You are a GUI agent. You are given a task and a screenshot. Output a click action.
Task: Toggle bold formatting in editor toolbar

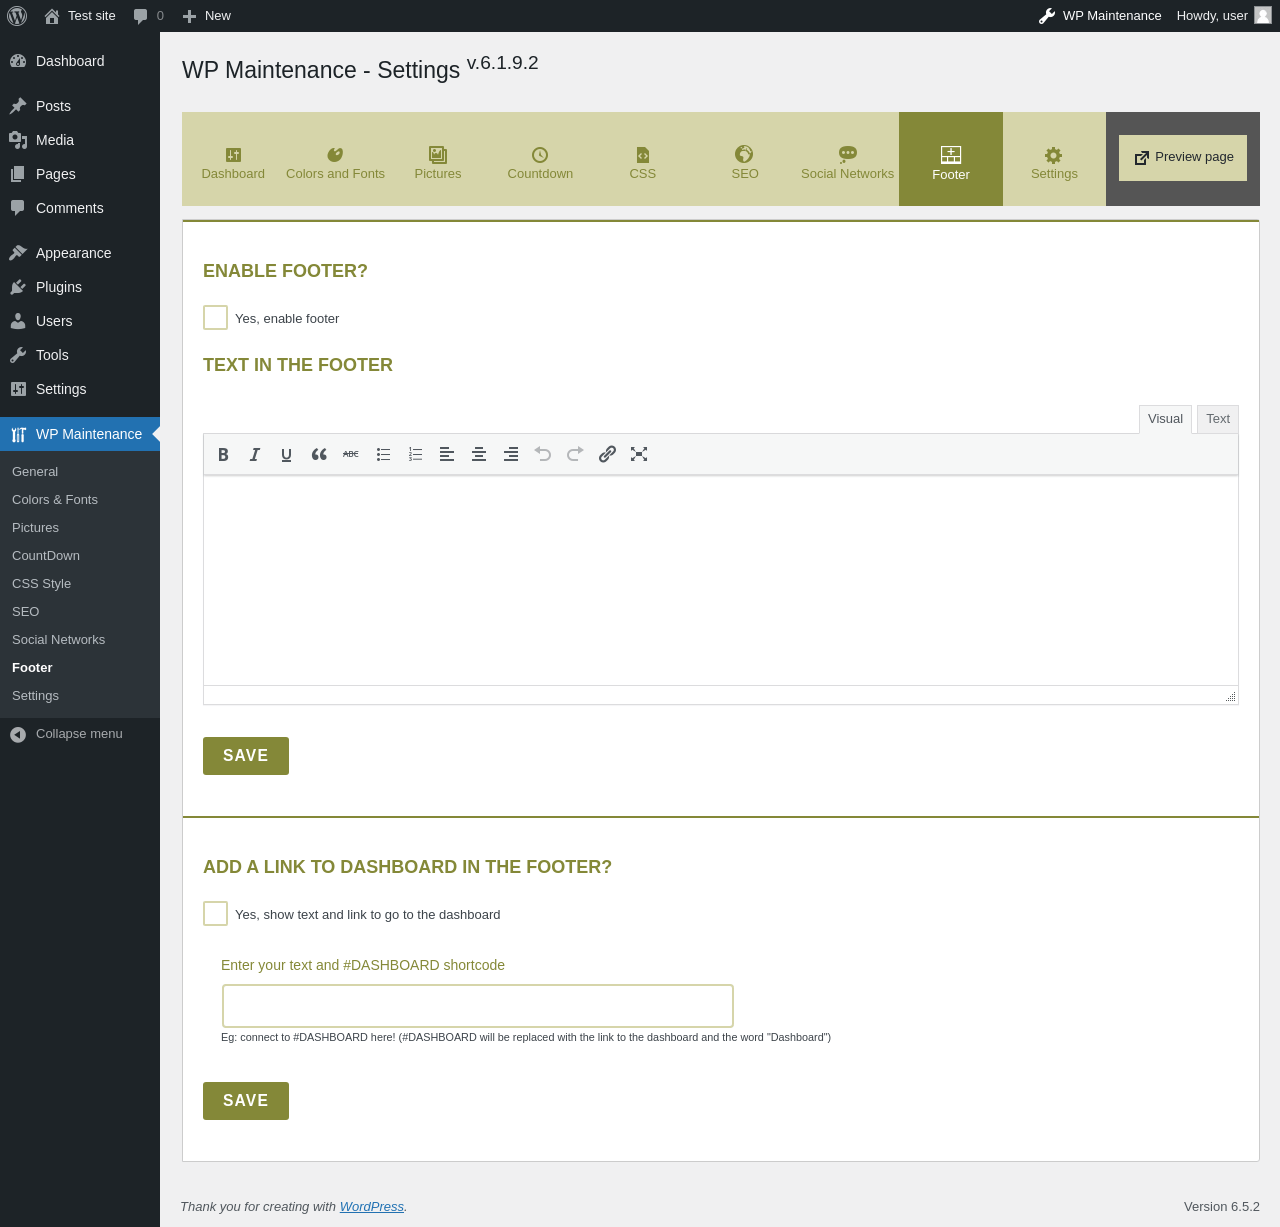tap(223, 454)
